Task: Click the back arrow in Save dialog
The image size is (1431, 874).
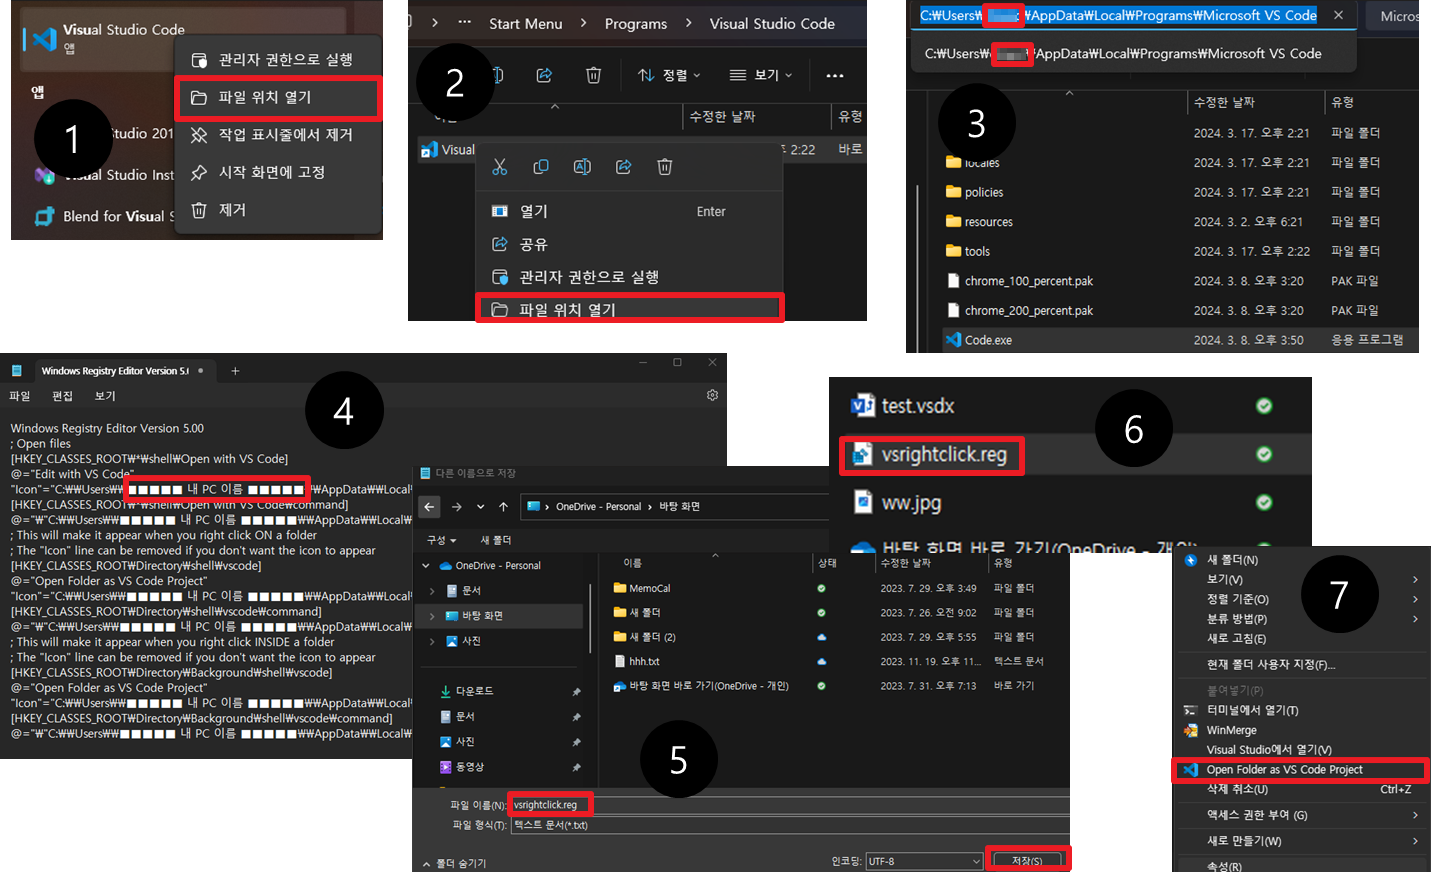Action: point(429,507)
